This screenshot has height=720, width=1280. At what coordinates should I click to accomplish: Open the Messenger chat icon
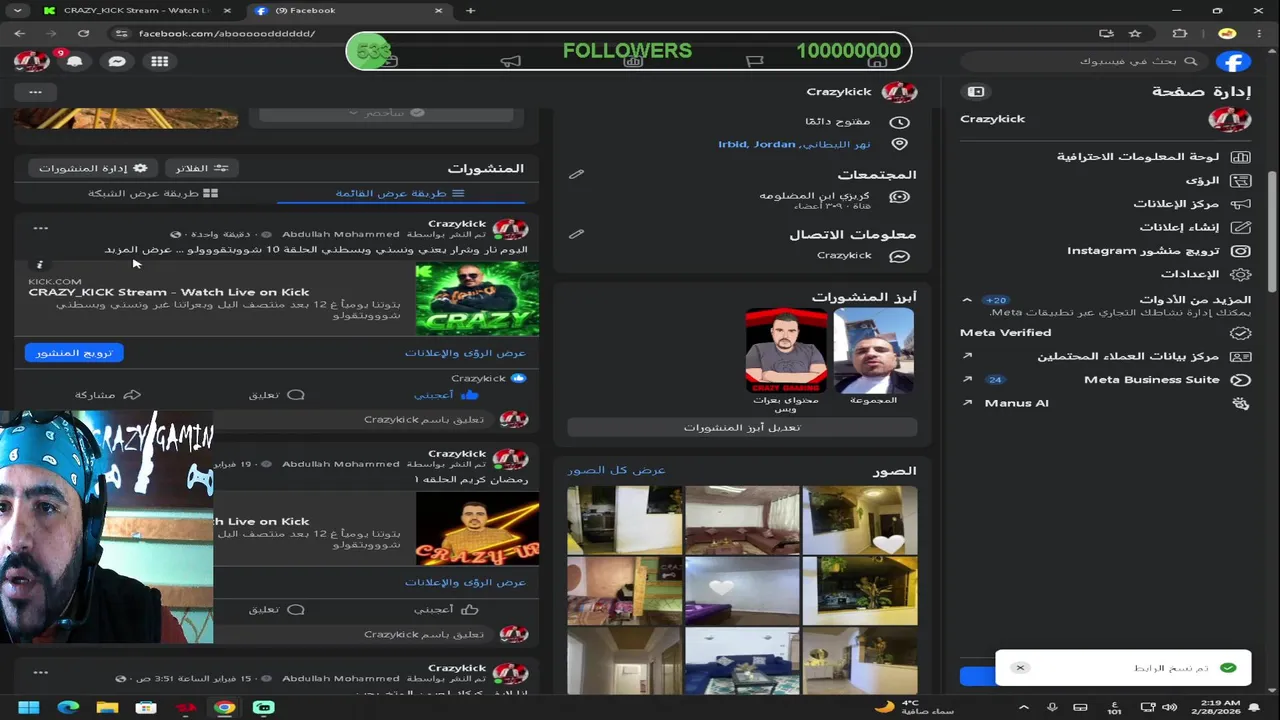pyautogui.click(x=117, y=61)
